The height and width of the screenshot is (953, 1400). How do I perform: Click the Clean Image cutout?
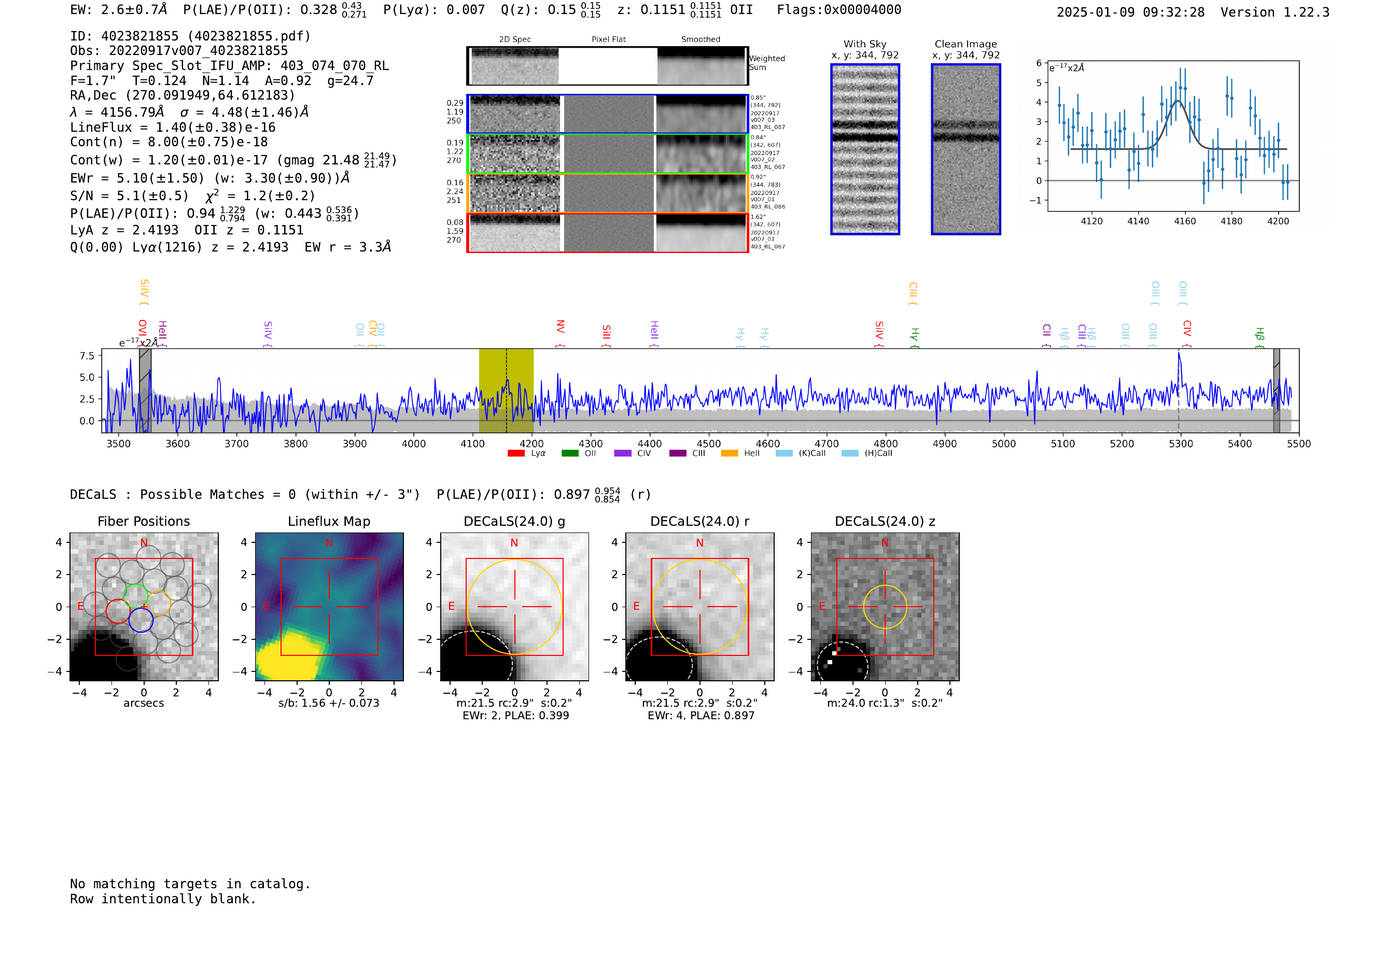click(966, 149)
